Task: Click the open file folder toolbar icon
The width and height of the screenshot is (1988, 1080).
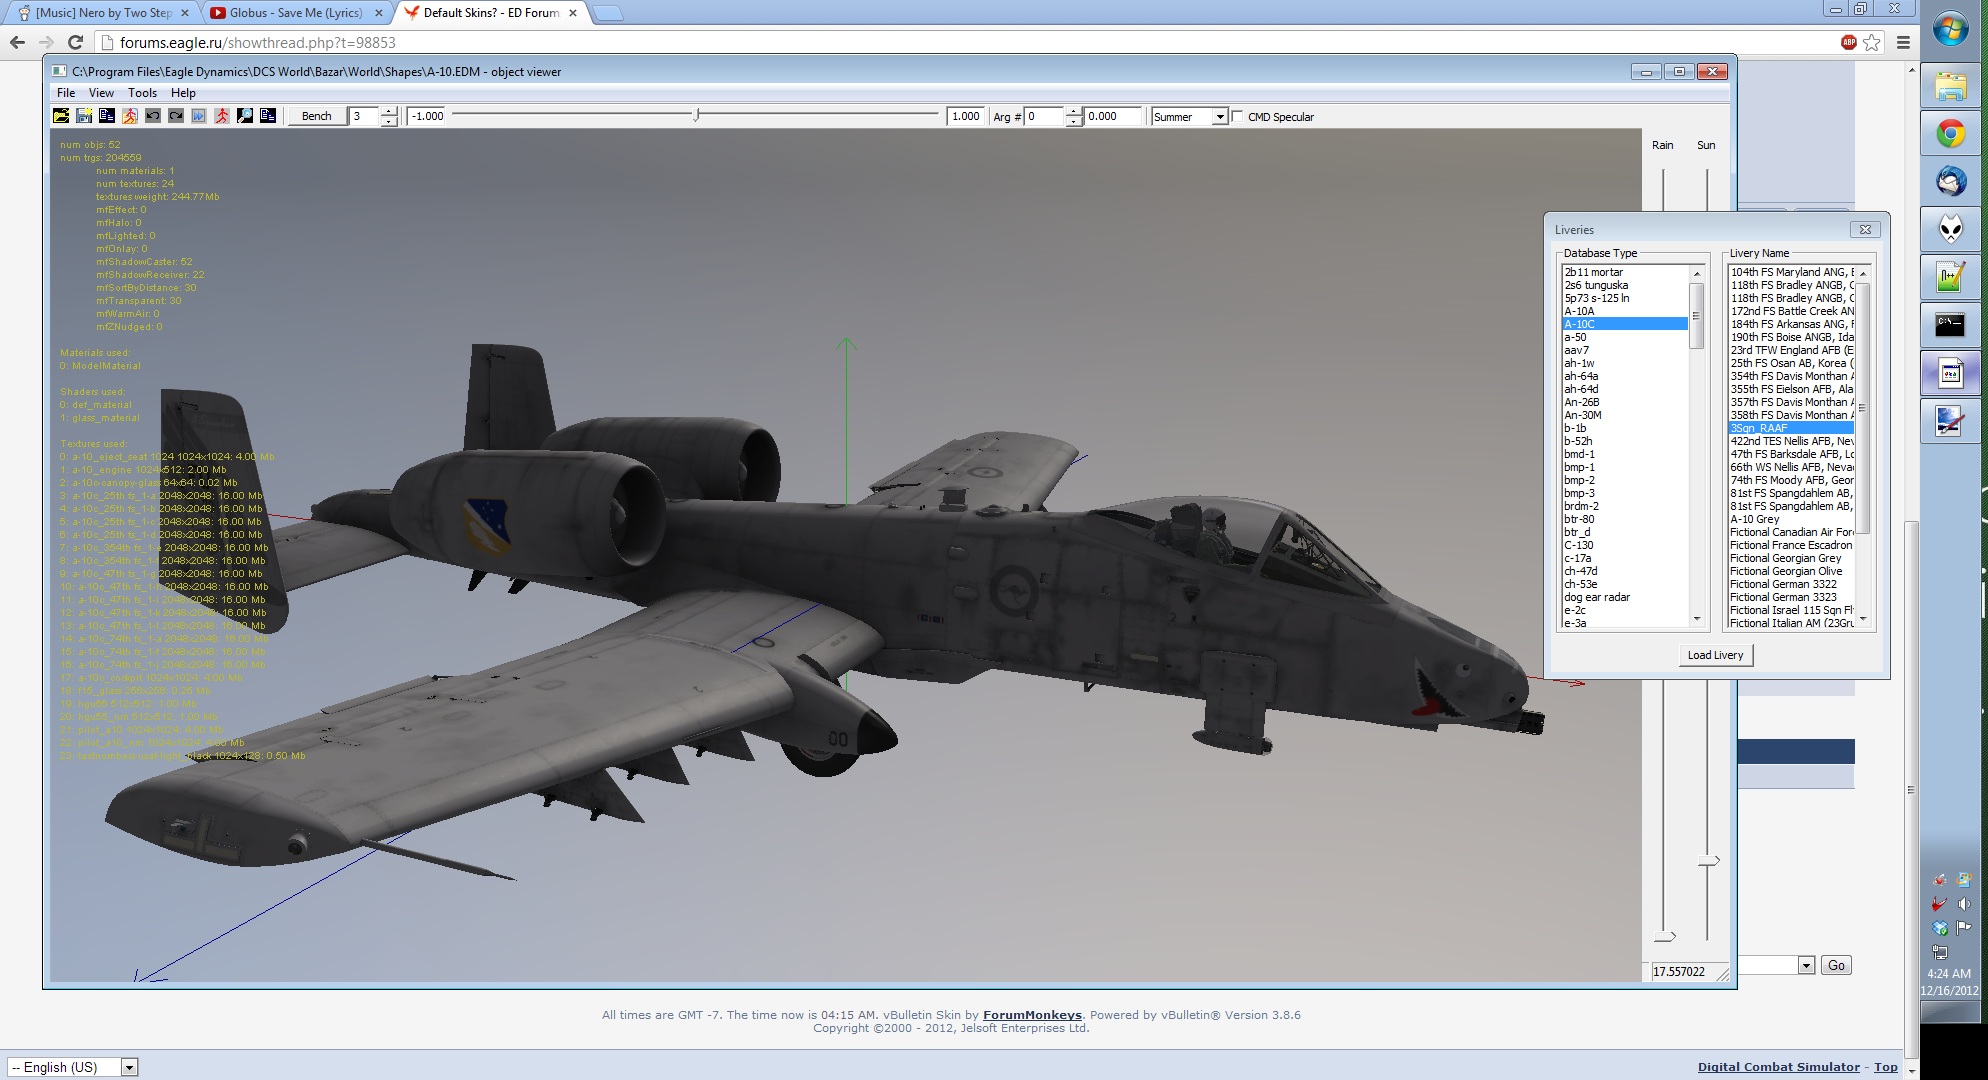Action: (61, 116)
